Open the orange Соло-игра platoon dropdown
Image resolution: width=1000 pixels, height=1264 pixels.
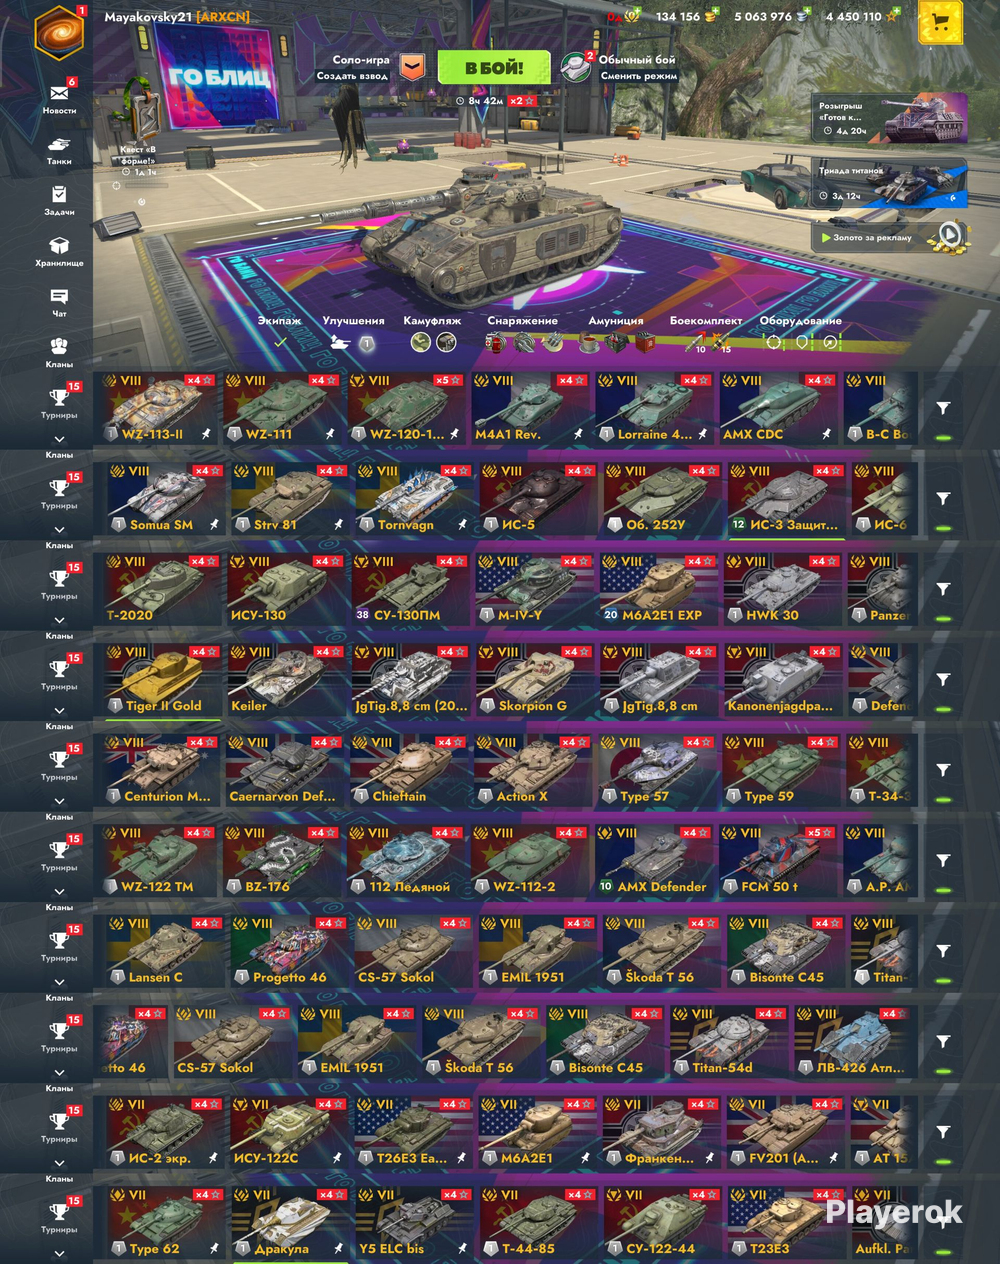412,67
